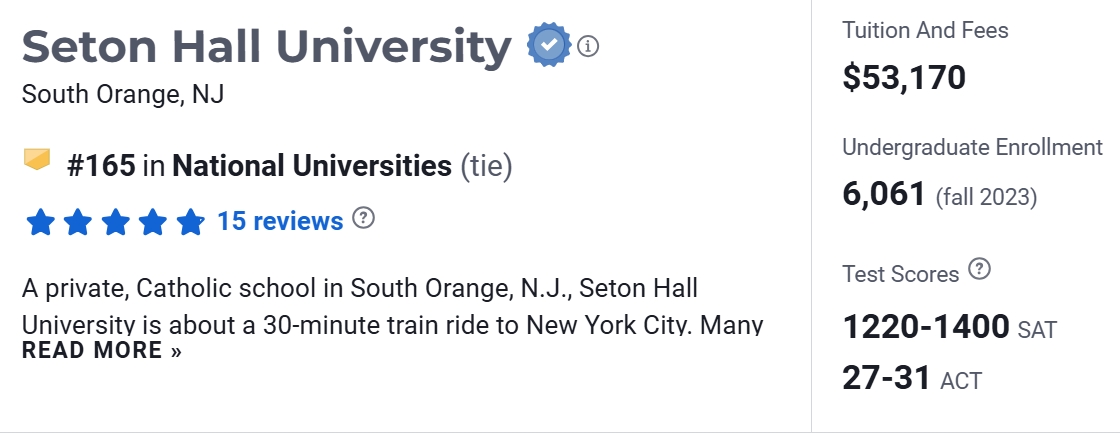Screen dimensions: 1120x436
Task: Click the fifth rating star
Action: click(189, 222)
